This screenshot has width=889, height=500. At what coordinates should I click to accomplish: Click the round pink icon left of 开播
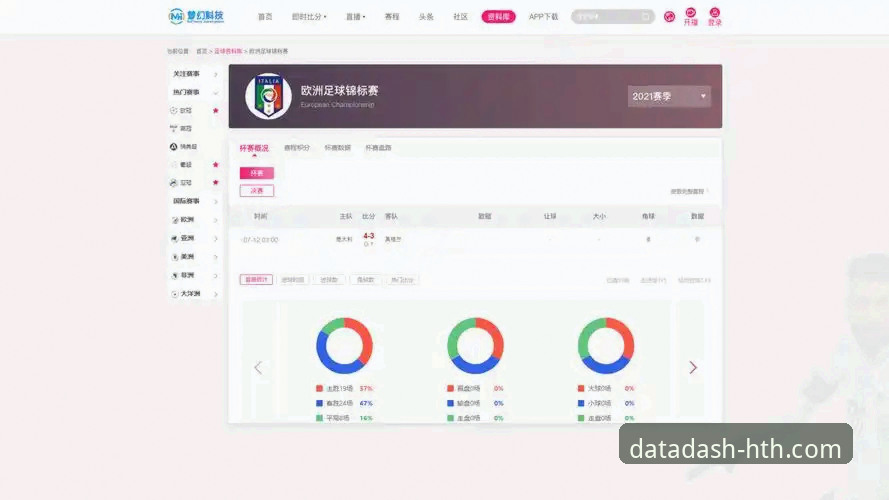(670, 17)
